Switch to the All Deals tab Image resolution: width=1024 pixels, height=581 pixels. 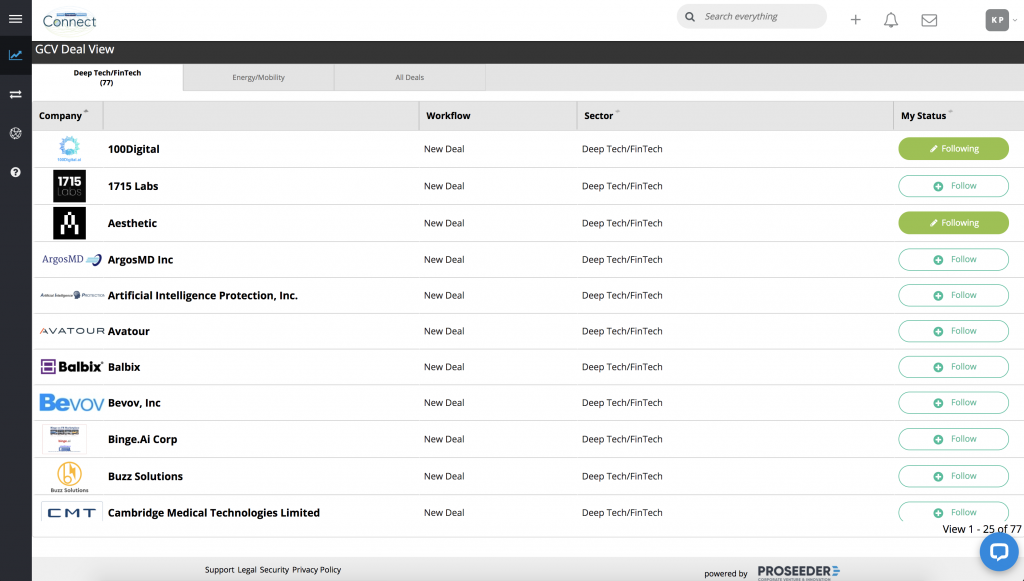click(409, 77)
